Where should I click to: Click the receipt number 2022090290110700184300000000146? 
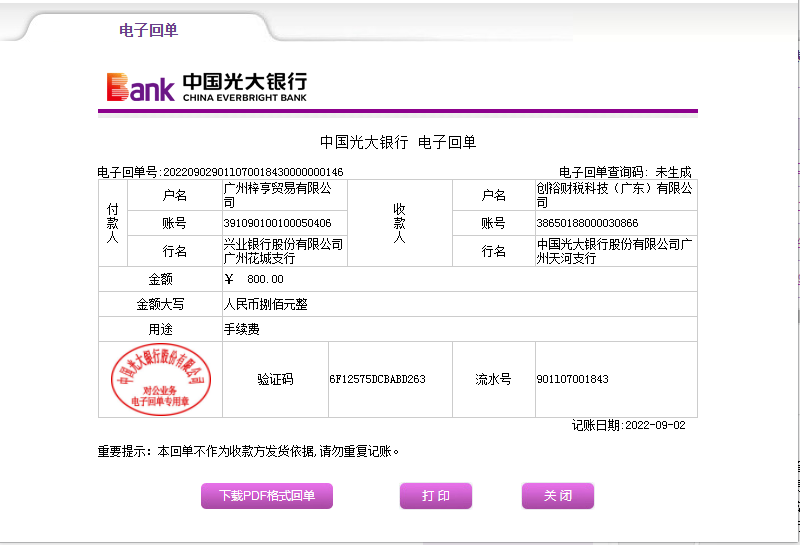(x=253, y=172)
